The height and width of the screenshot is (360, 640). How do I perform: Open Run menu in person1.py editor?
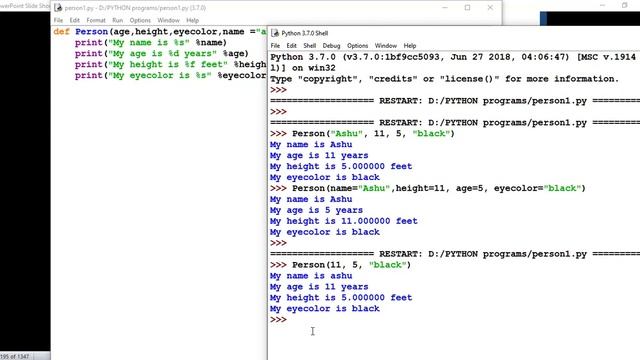(118, 20)
